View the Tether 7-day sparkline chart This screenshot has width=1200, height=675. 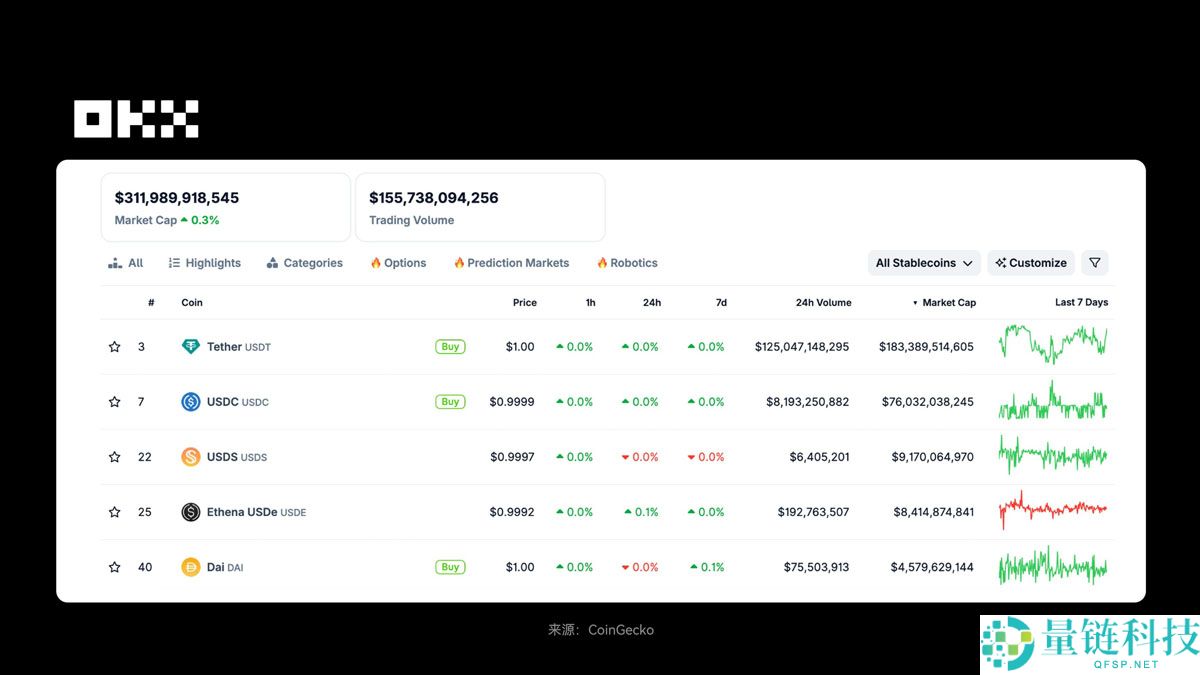(x=1052, y=344)
